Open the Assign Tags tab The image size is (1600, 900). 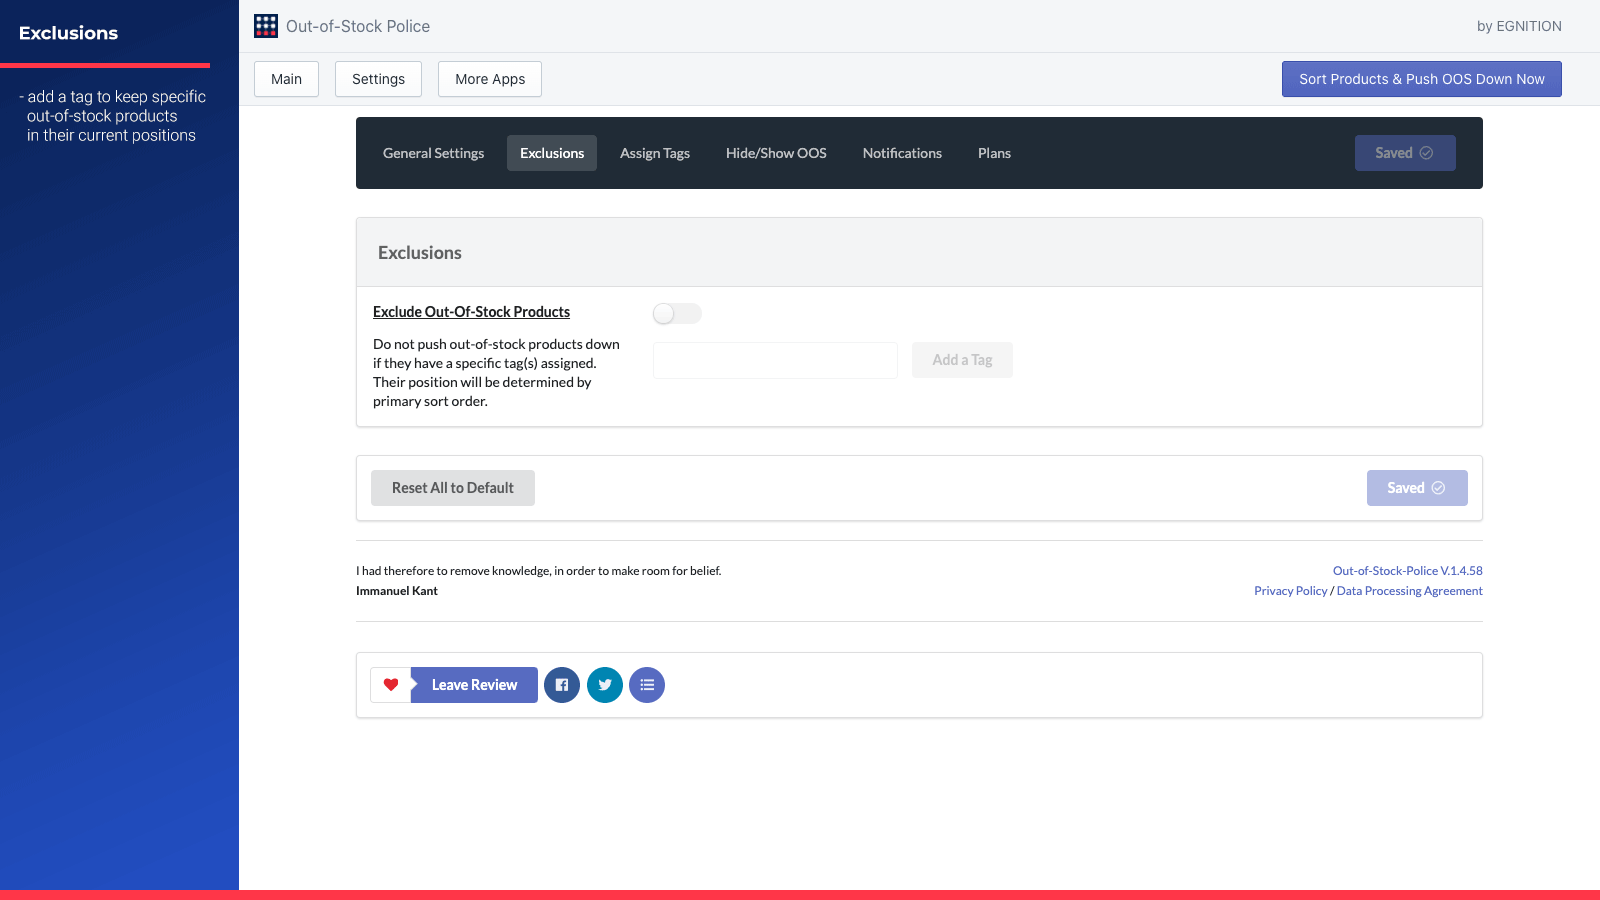(x=655, y=153)
